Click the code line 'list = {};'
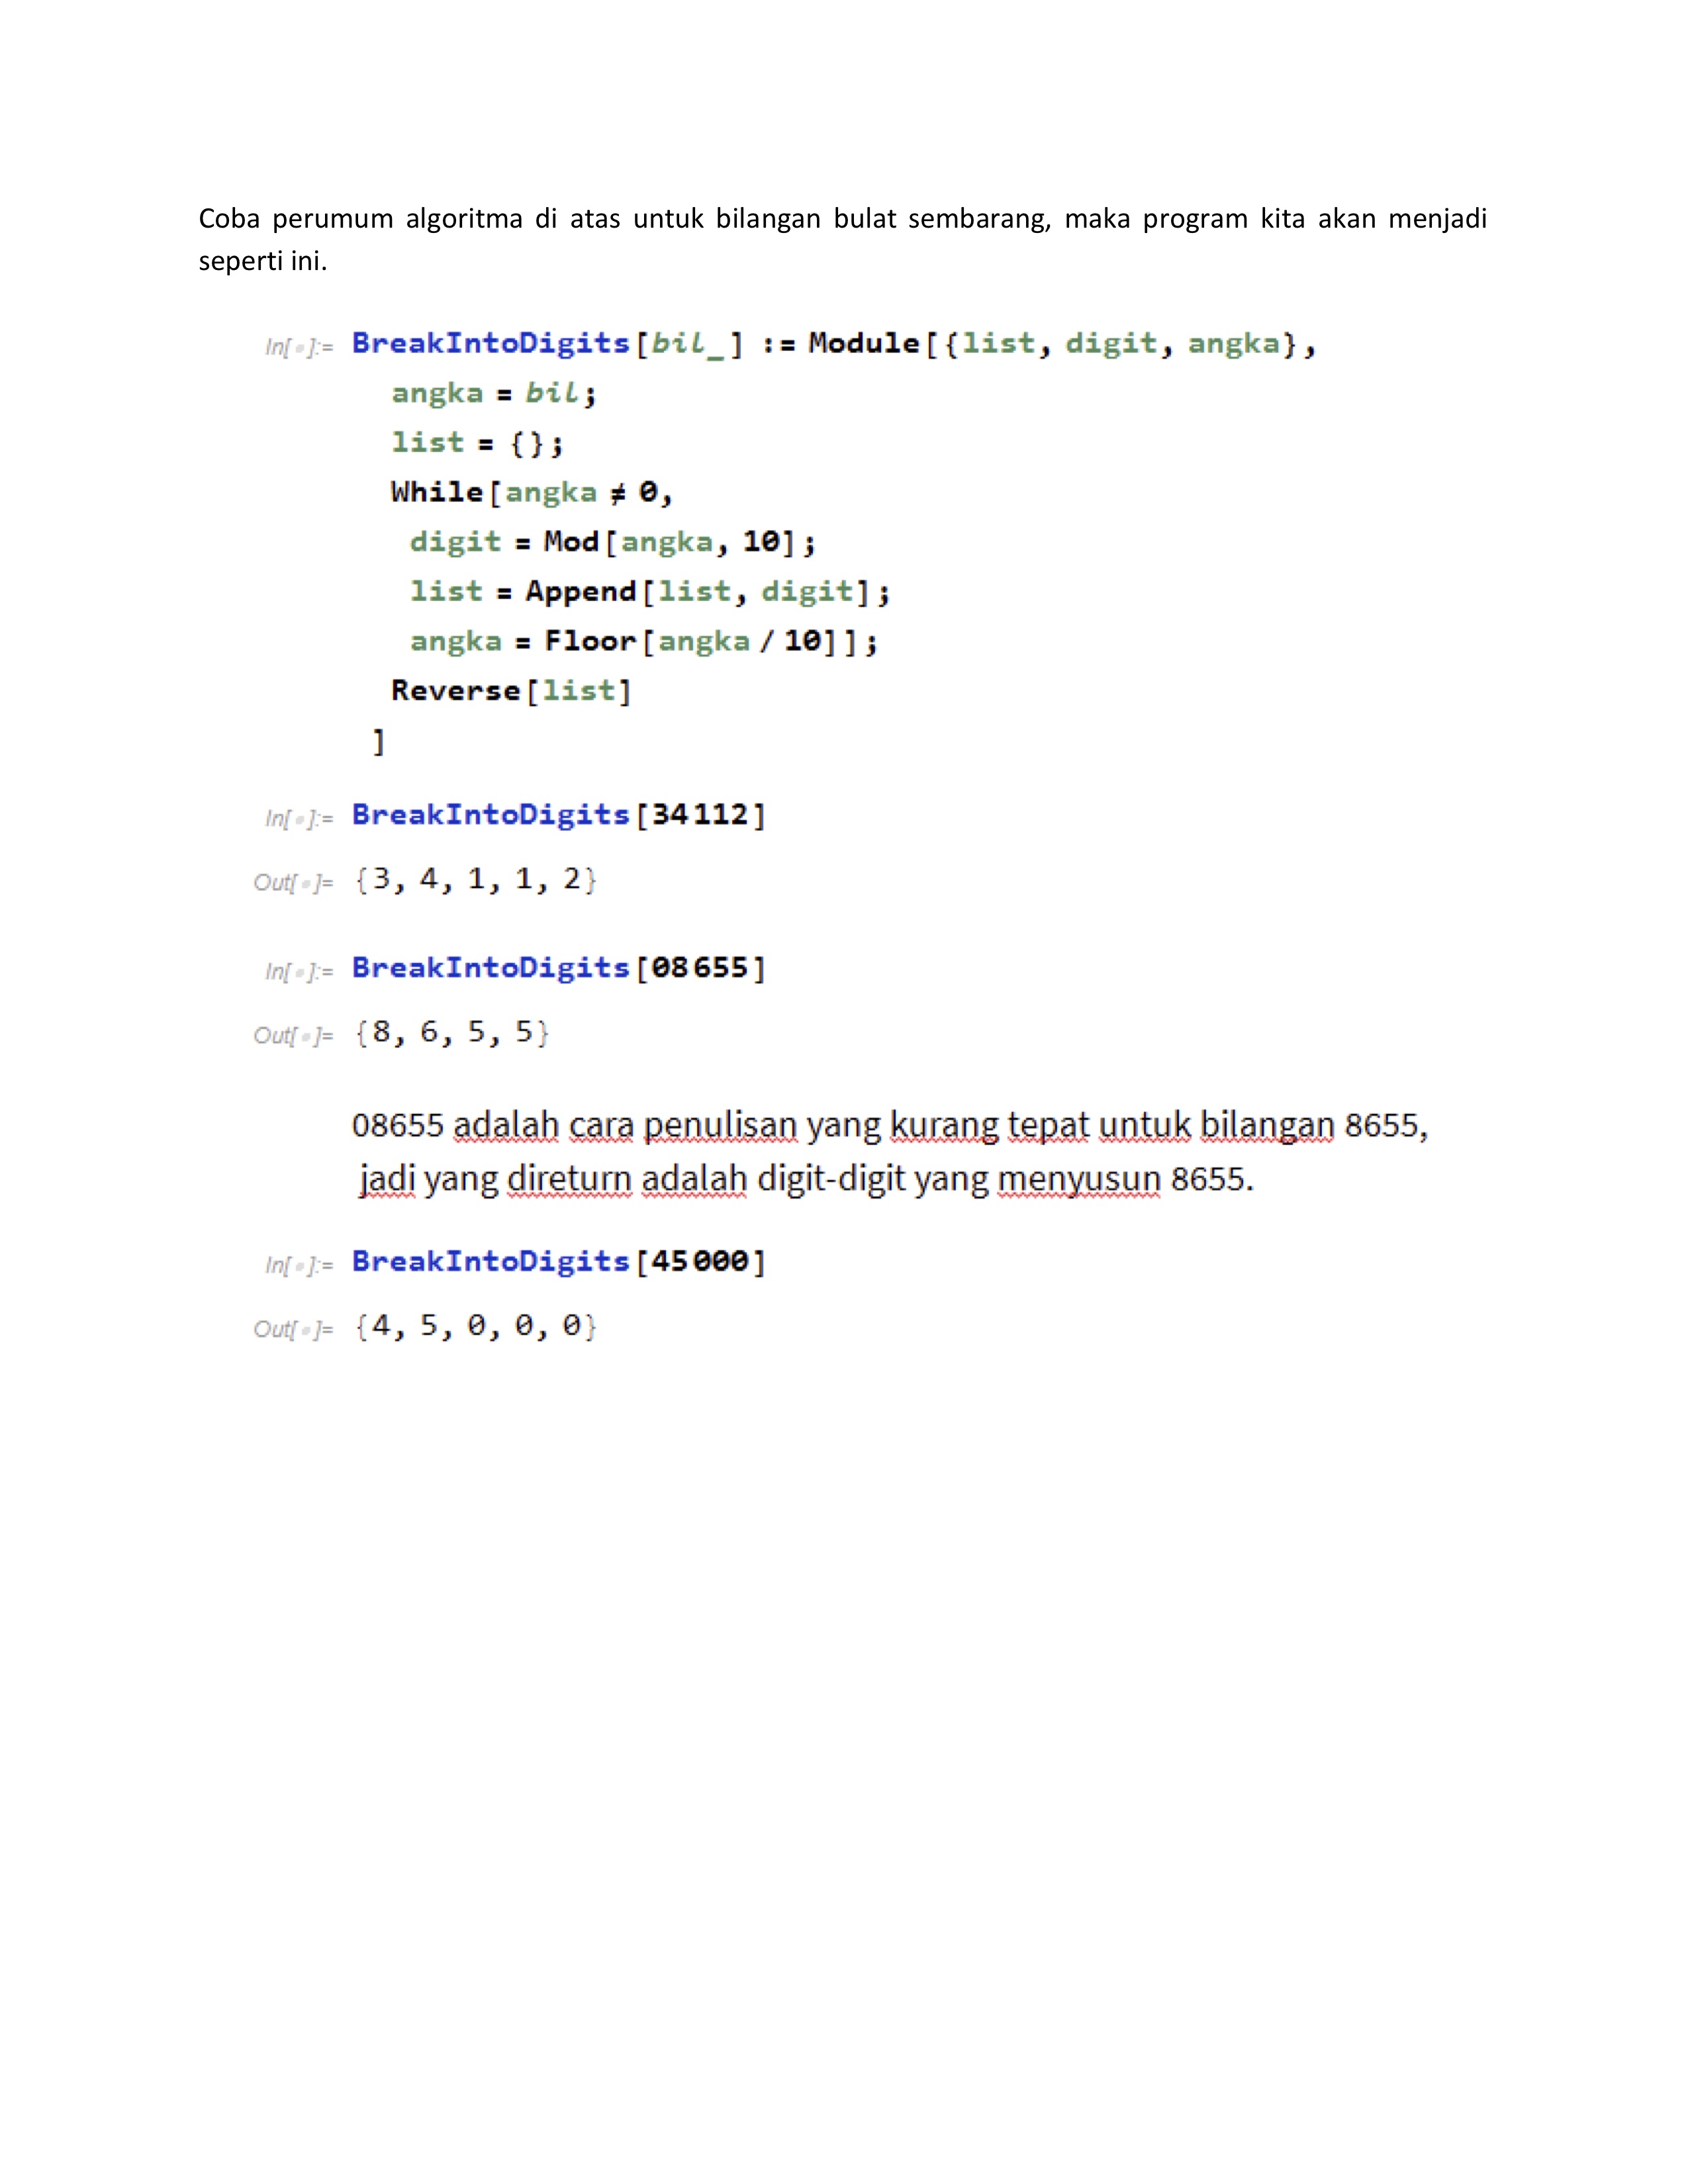 click(477, 442)
